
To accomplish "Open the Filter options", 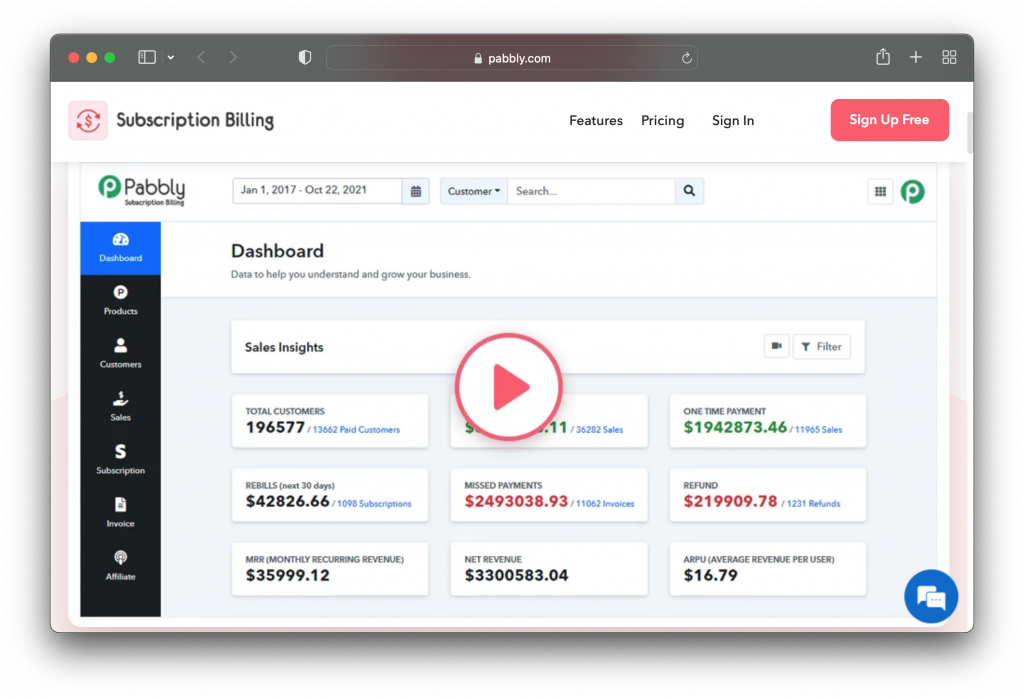I will point(821,346).
